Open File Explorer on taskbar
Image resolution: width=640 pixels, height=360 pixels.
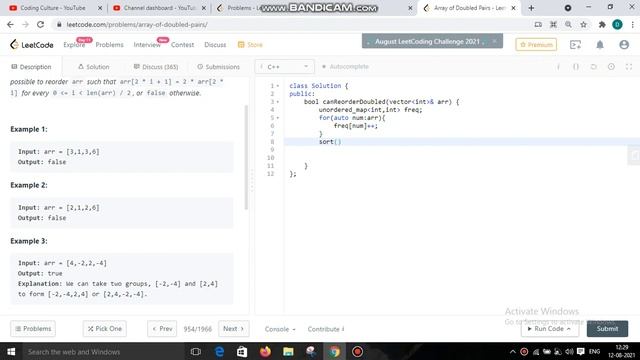tap(289, 351)
